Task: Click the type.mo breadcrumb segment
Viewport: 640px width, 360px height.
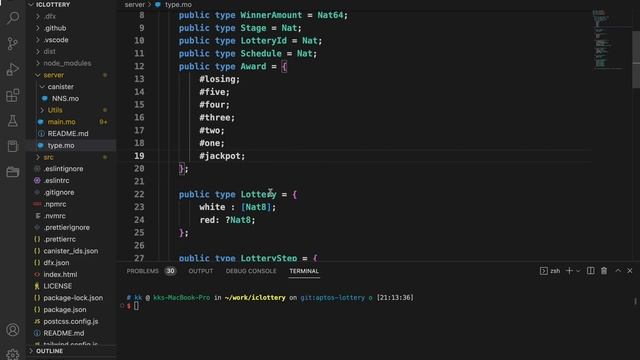Action: [x=178, y=5]
